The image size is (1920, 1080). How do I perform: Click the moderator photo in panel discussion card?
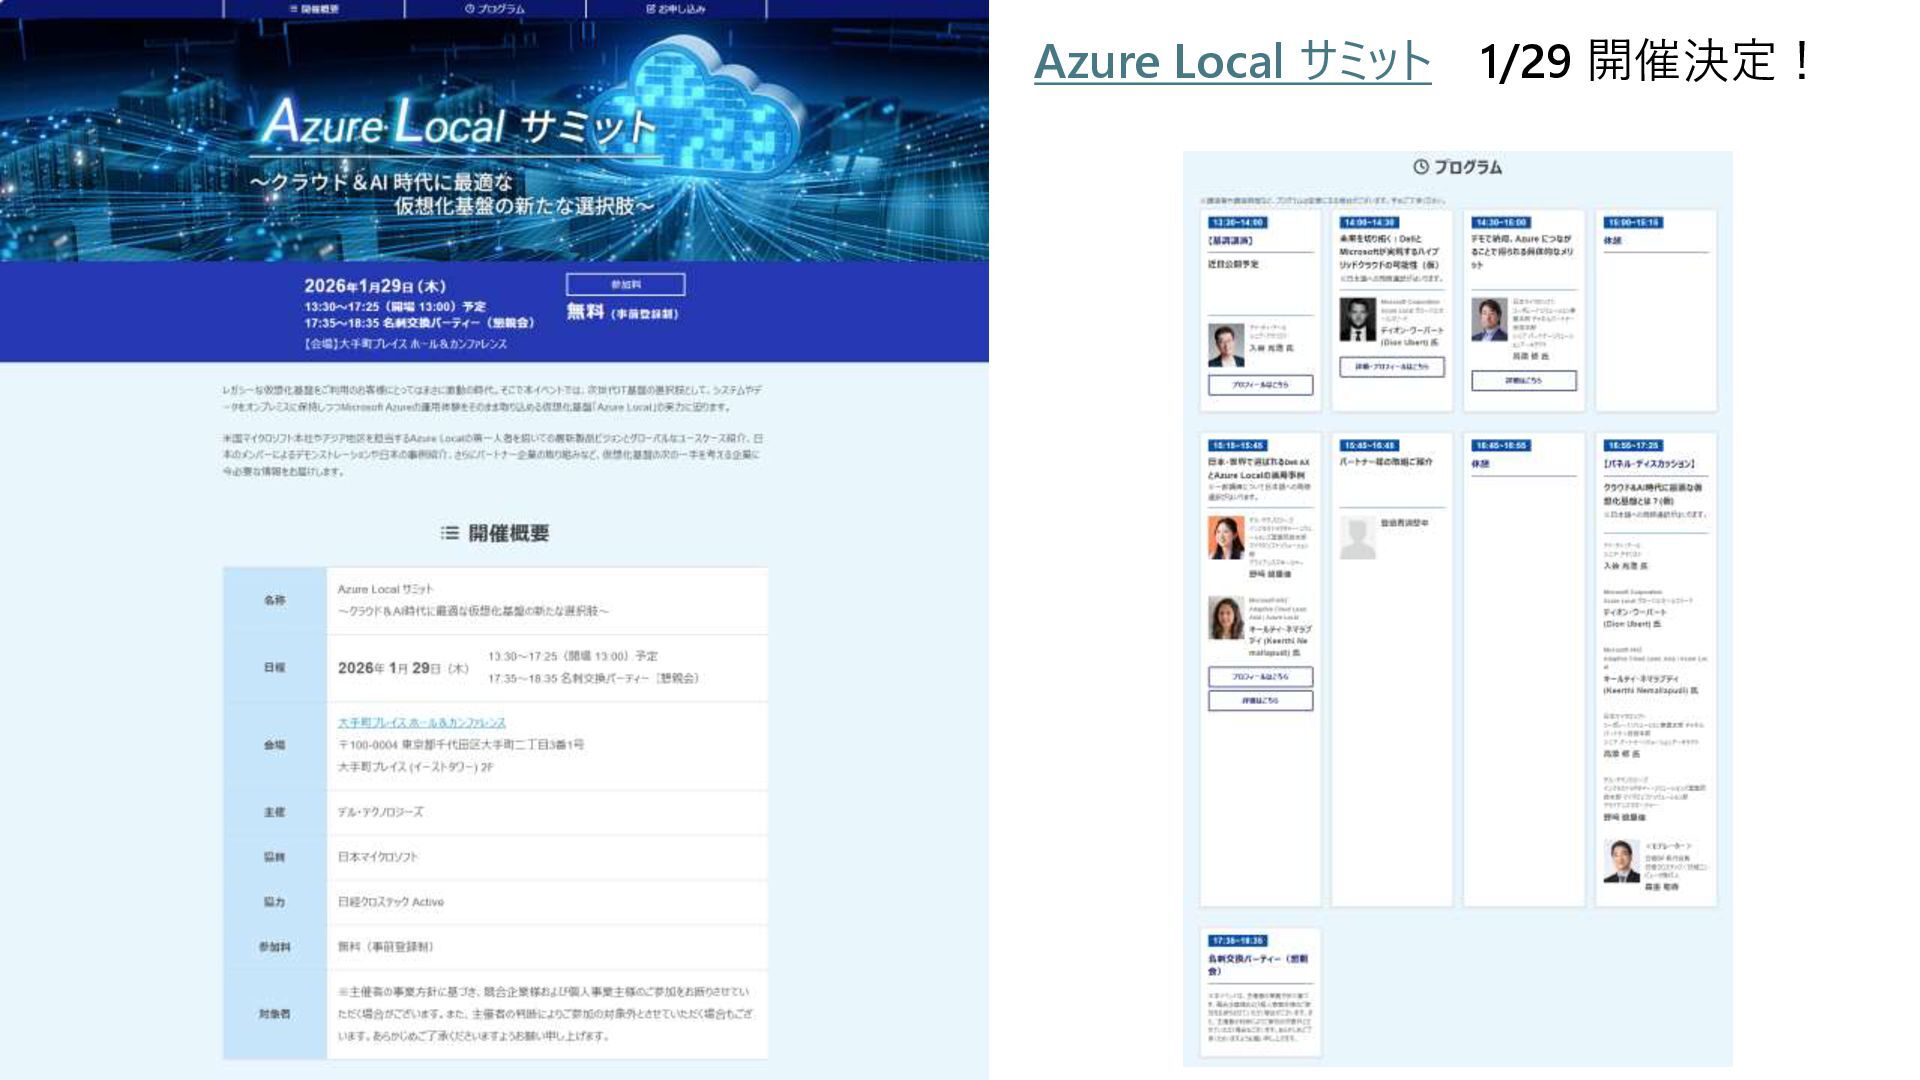point(1621,861)
